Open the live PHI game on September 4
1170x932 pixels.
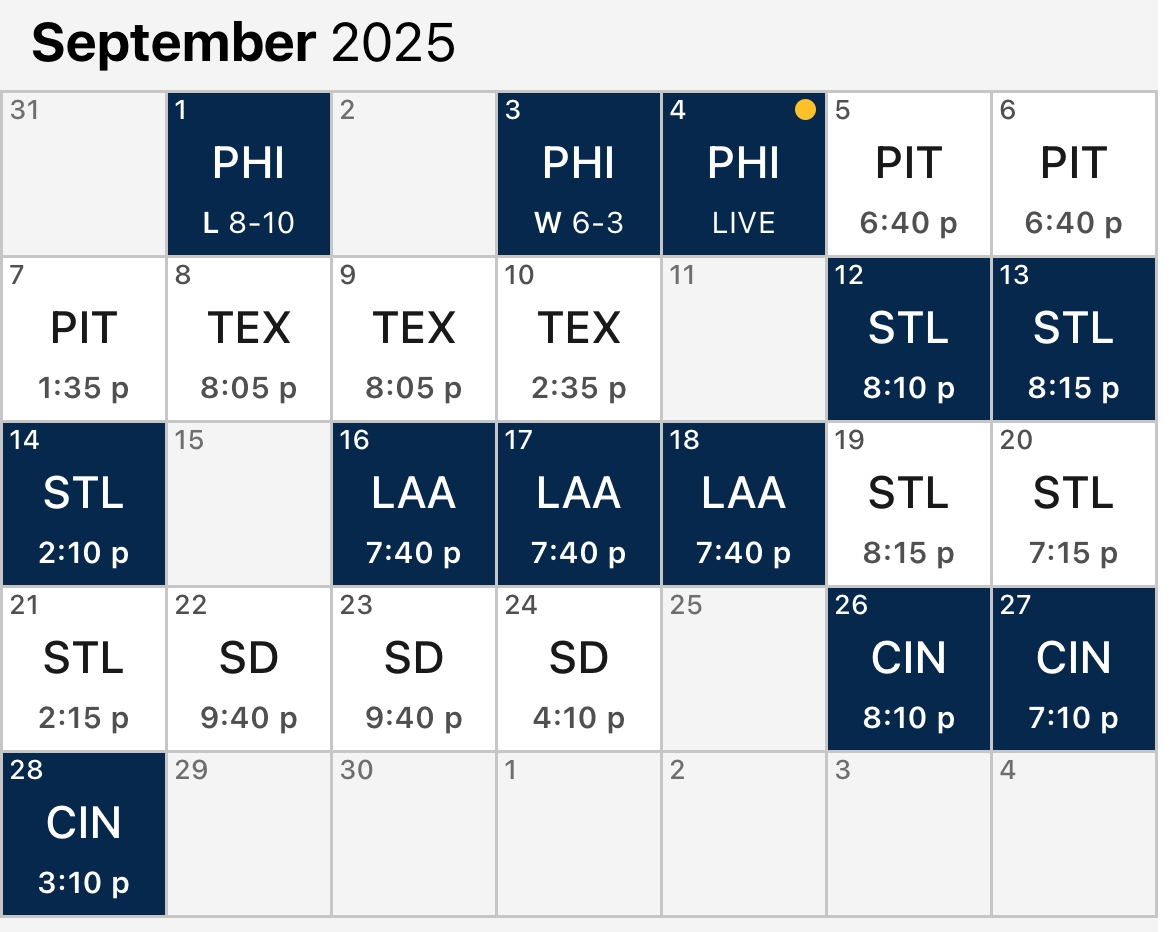tap(744, 174)
